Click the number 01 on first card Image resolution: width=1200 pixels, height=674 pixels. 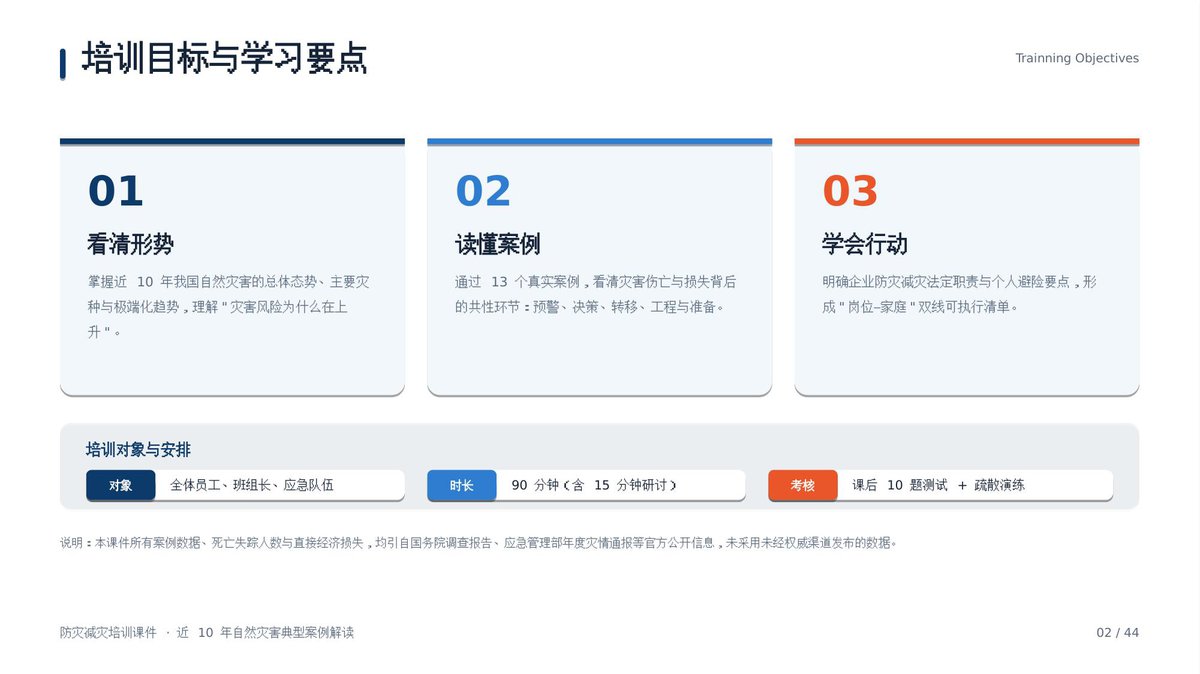pyautogui.click(x=116, y=191)
